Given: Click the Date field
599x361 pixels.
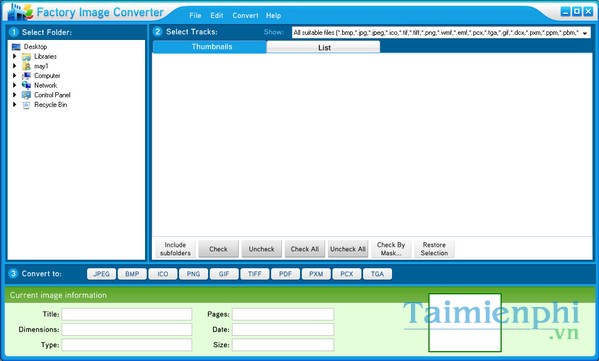Looking at the screenshot, I should click(x=283, y=330).
